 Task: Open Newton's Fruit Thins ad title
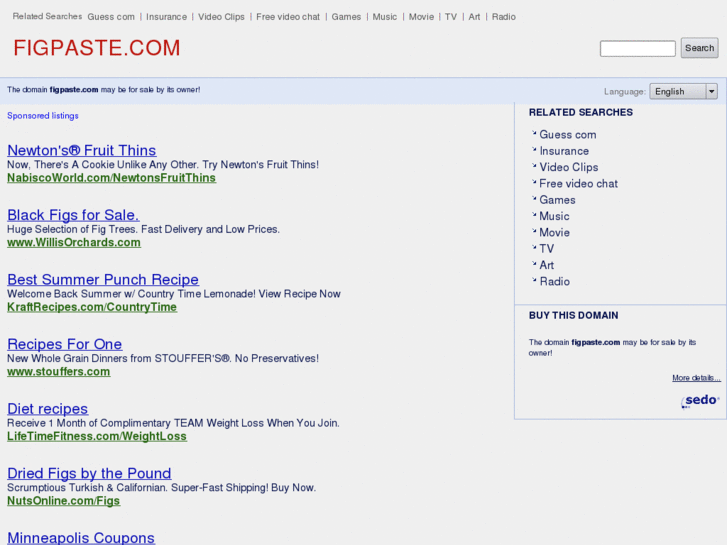[82, 150]
